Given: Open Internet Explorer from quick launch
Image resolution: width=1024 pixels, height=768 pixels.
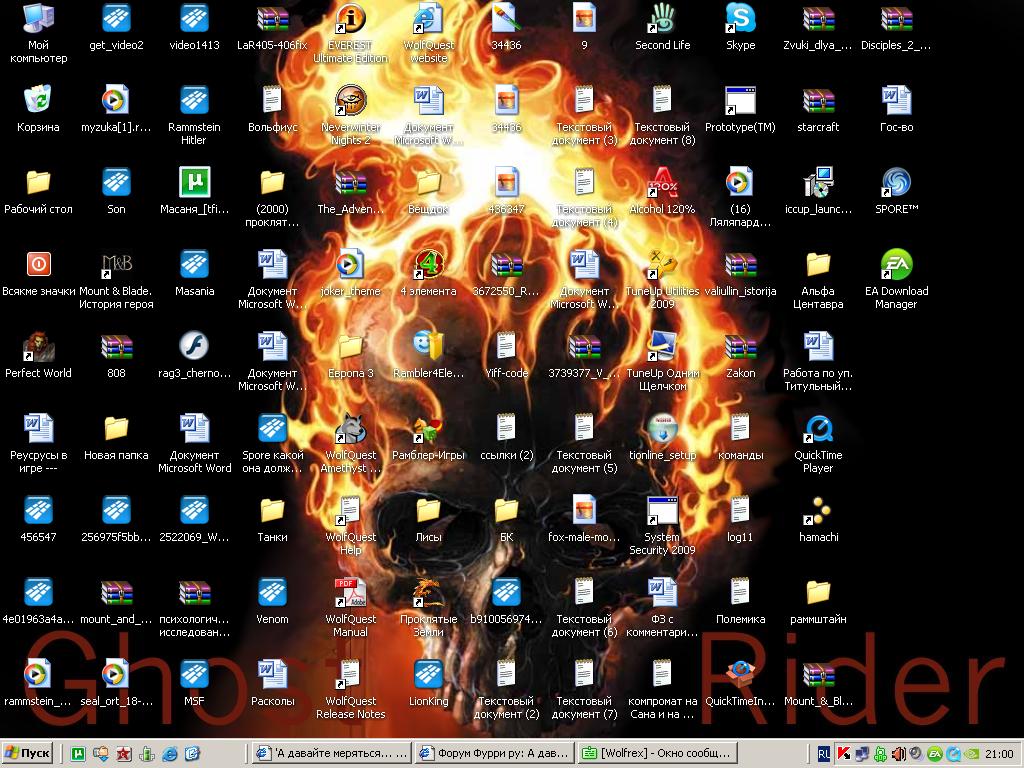Looking at the screenshot, I should (x=170, y=754).
